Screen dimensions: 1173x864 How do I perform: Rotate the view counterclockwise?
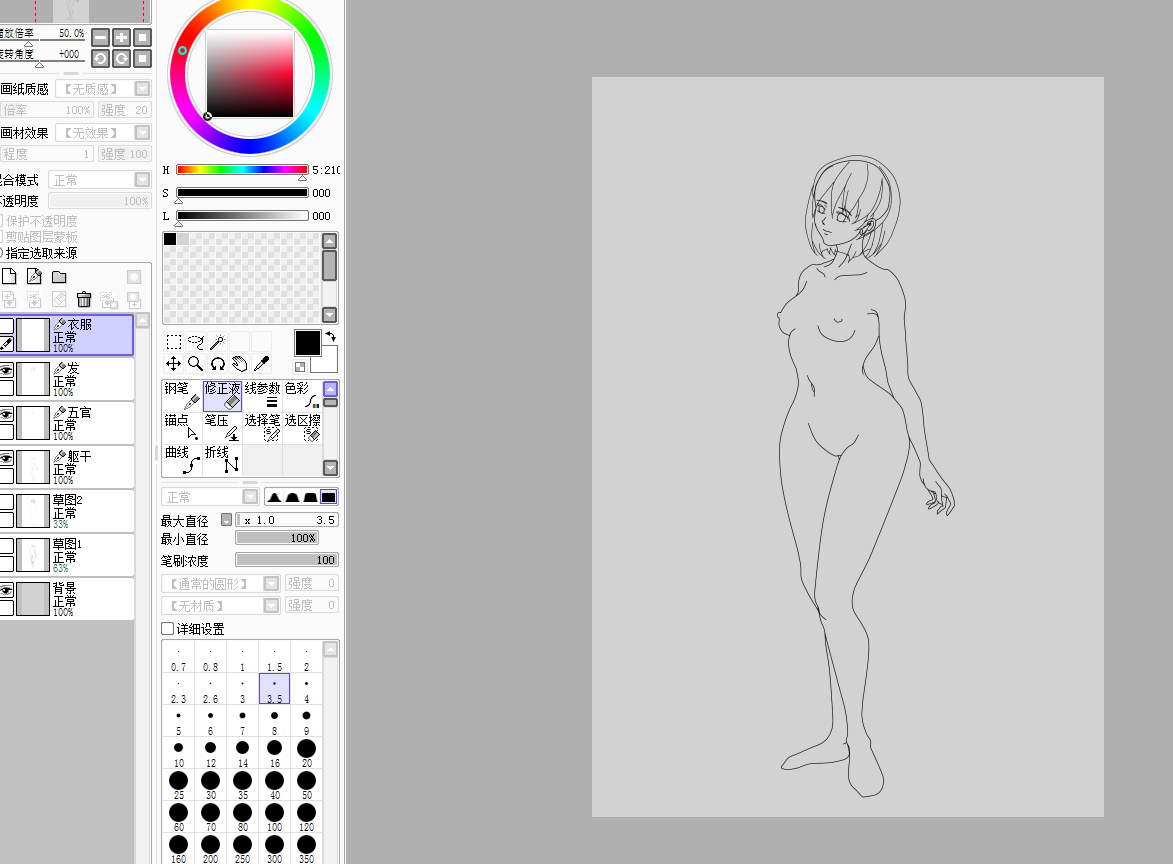[100, 58]
